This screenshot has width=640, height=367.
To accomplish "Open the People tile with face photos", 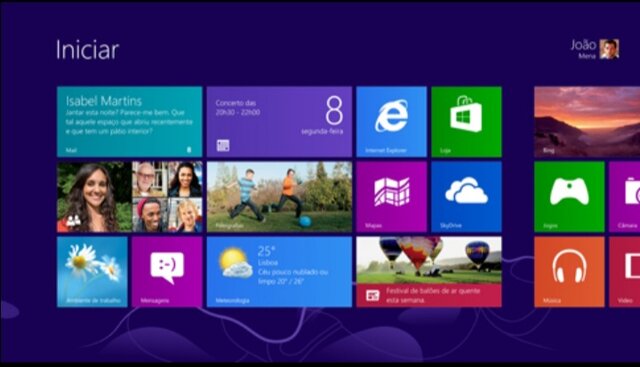I will (x=129, y=197).
